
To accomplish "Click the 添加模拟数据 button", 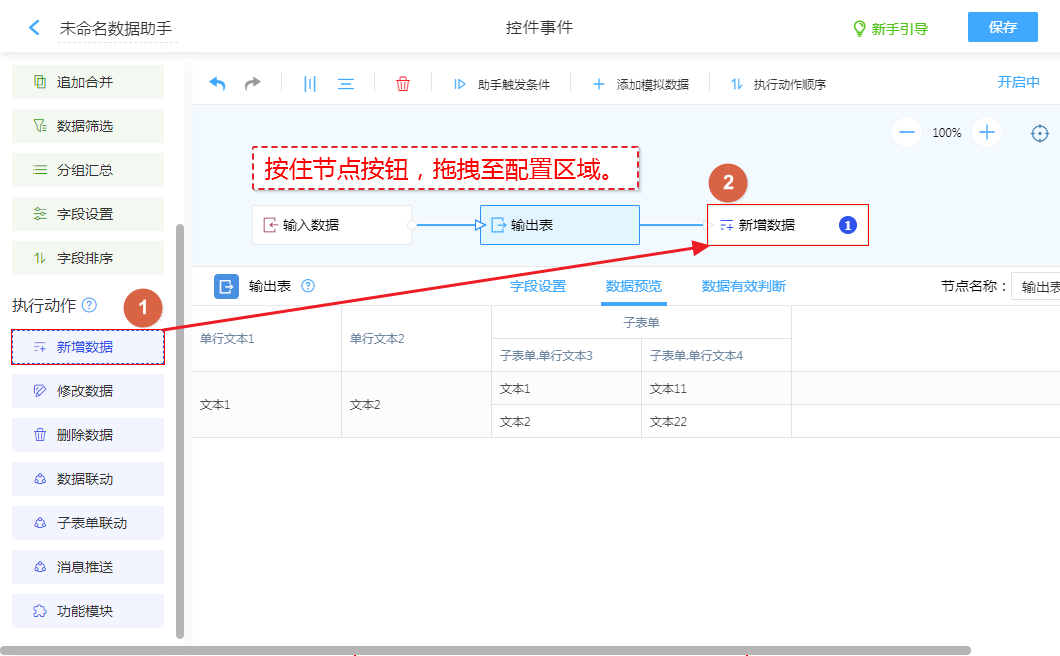I will coord(641,85).
